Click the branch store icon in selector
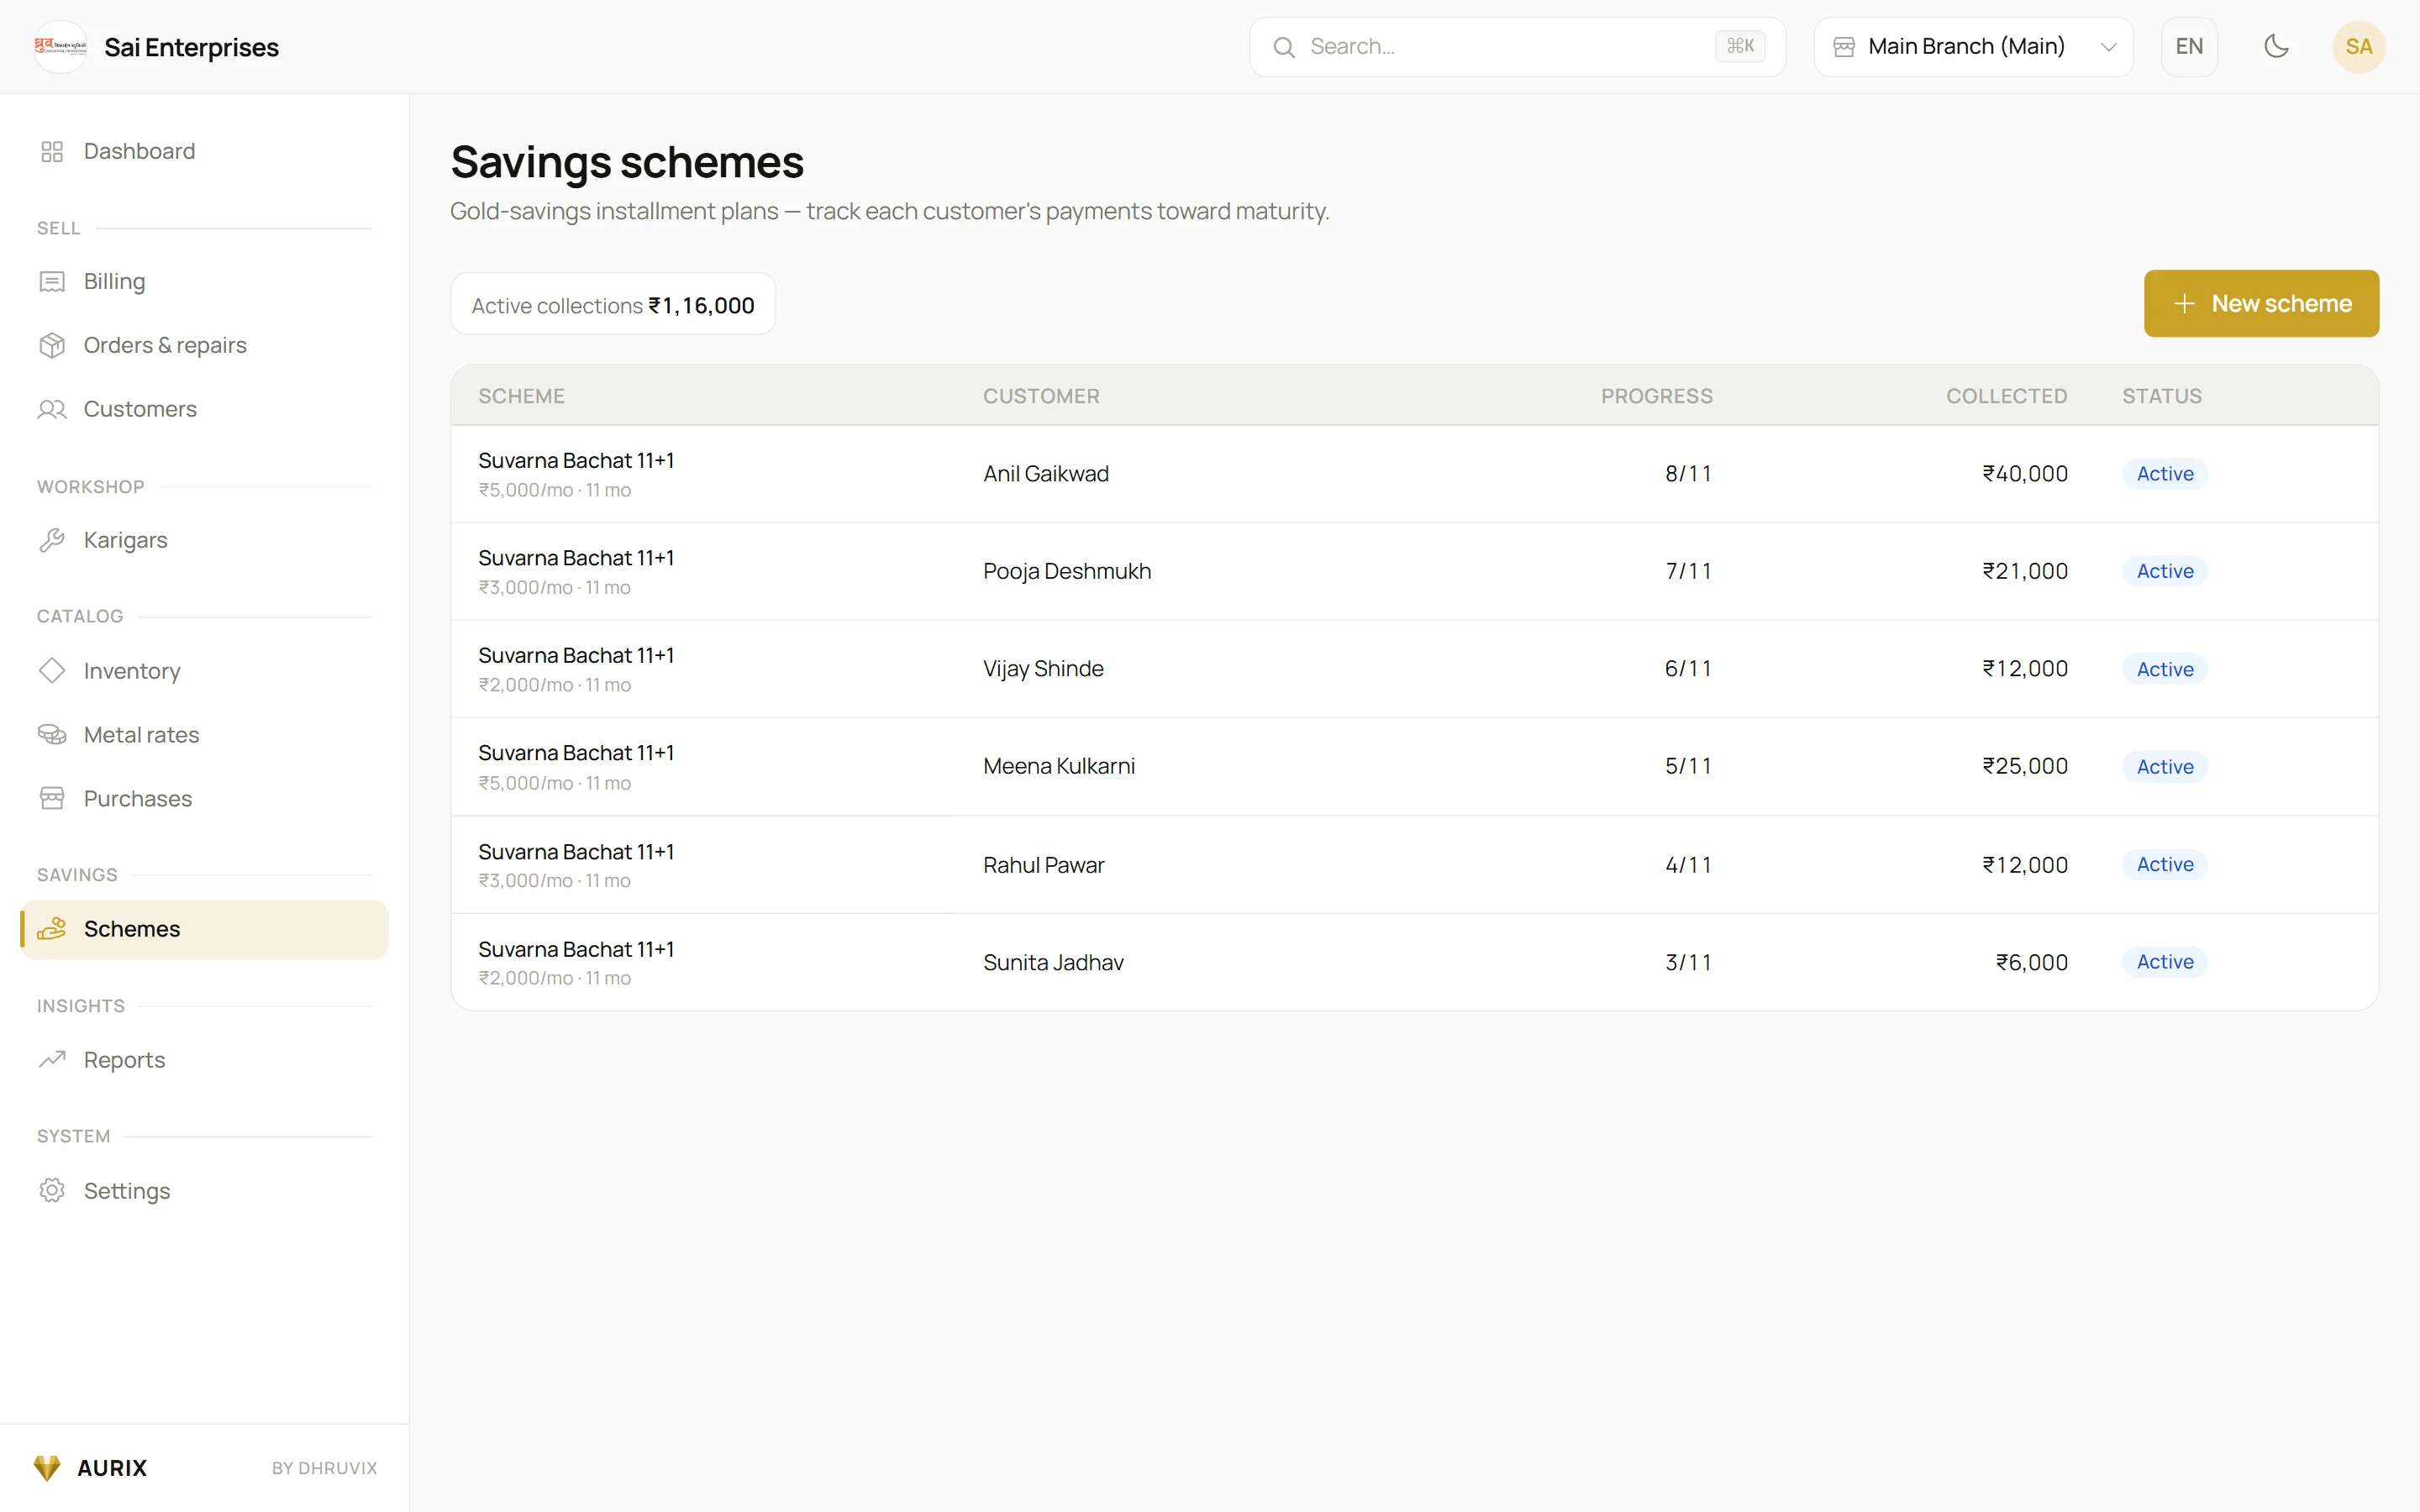 (x=1844, y=47)
